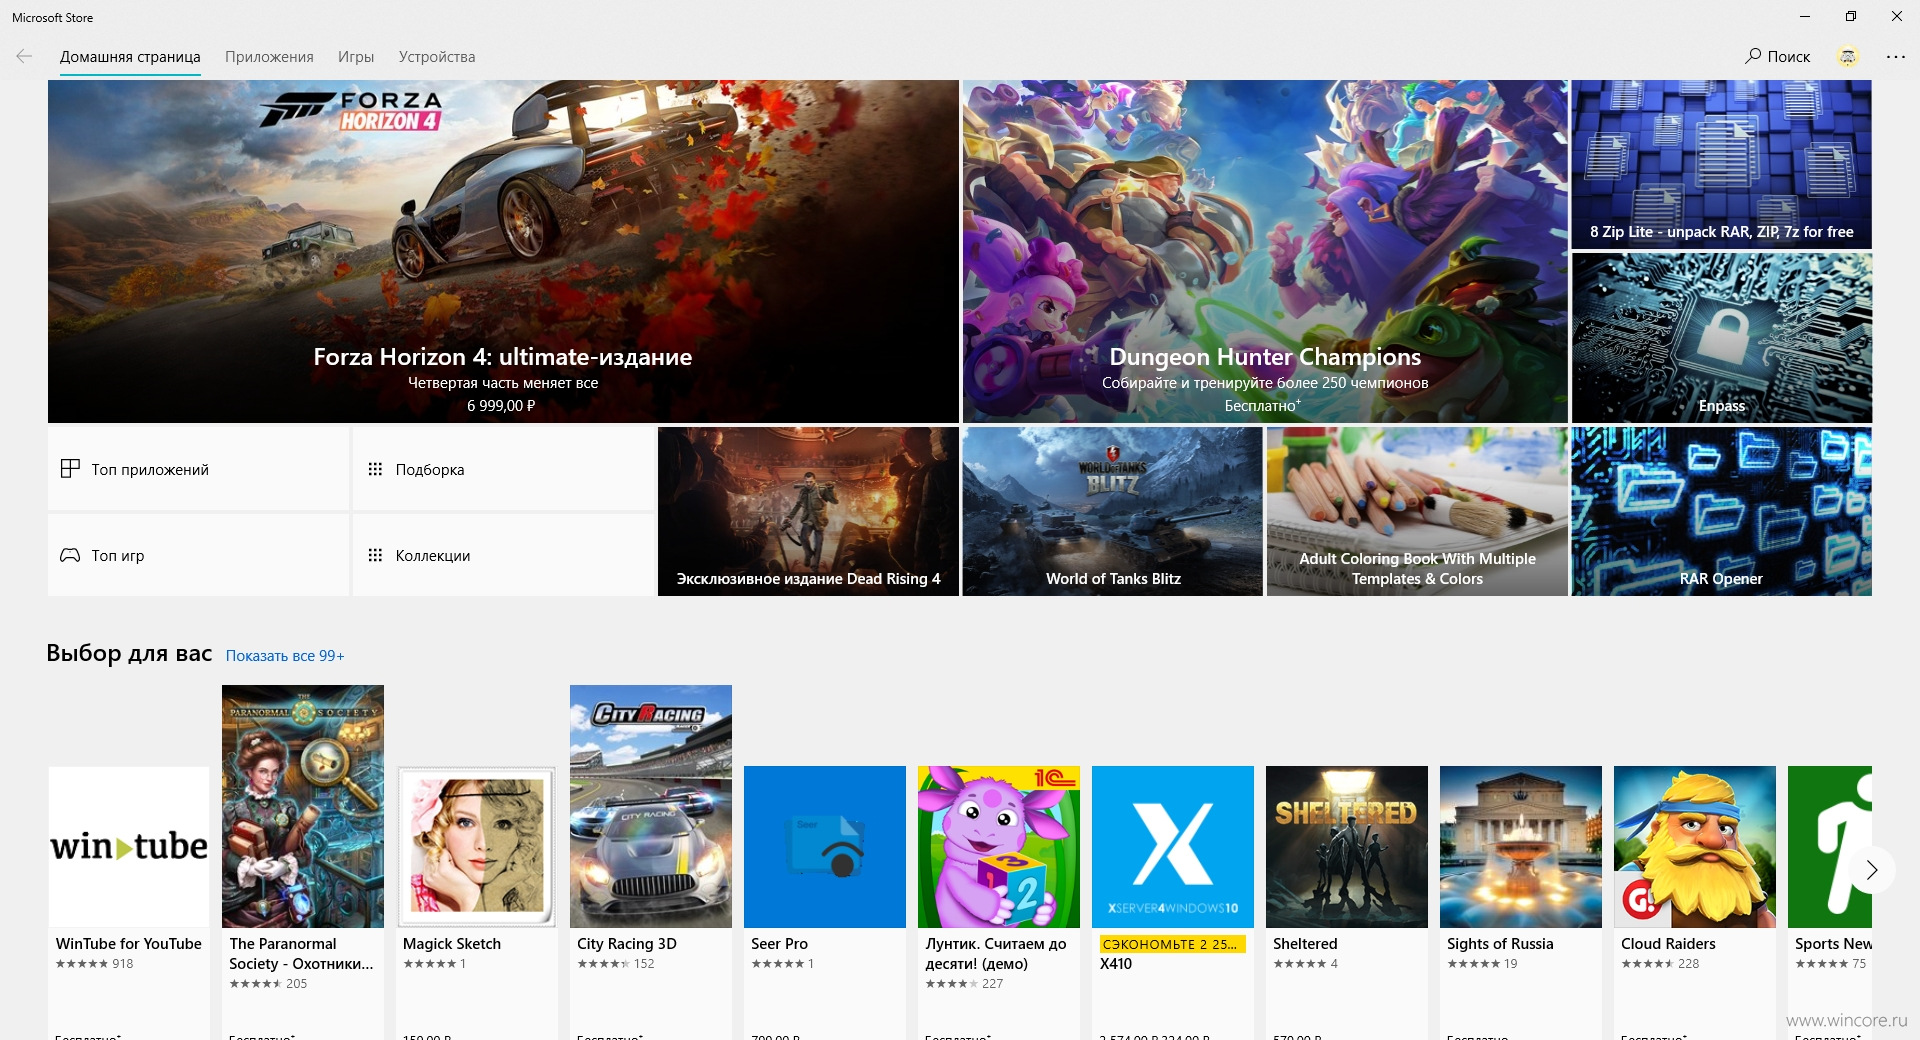The width and height of the screenshot is (1920, 1040).
Task: Open the three-dot more menu
Action: (x=1896, y=57)
